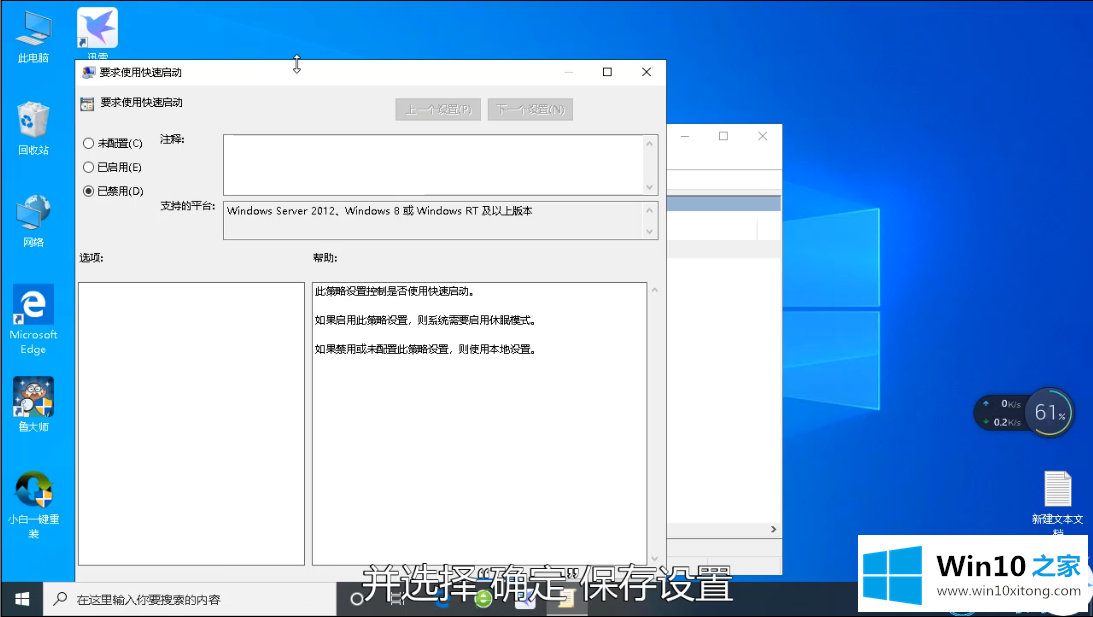Launch Microsoft Edge desktop shortcut
Screen dimensions: 1093x617
pyautogui.click(x=33, y=320)
